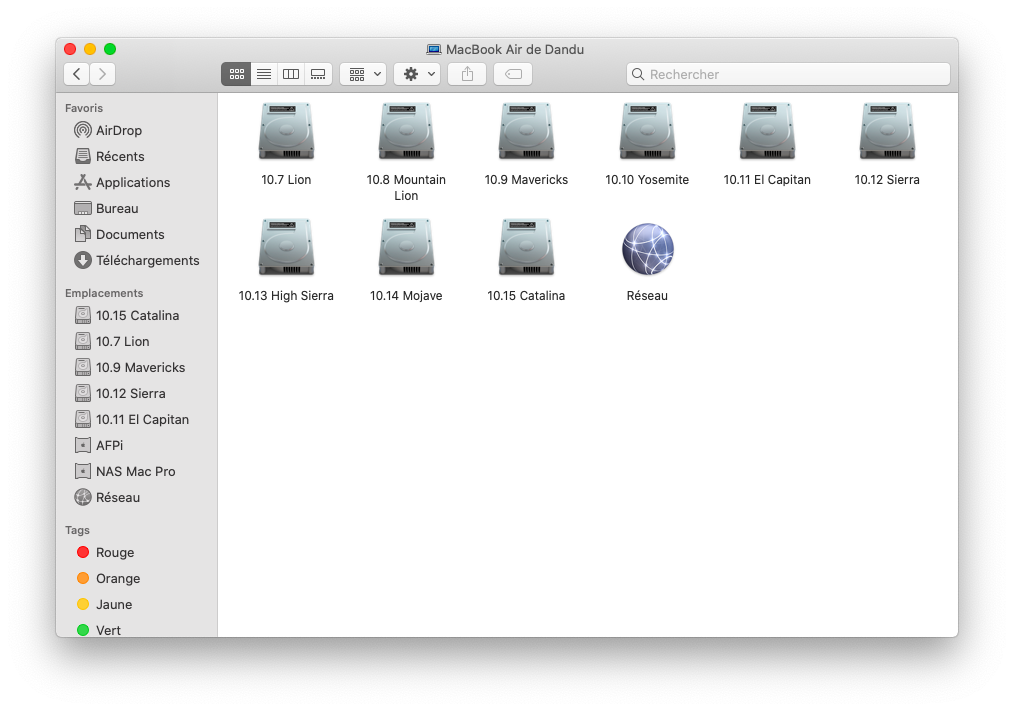Viewport: 1014px width, 711px height.
Task: Open the gear action menu
Action: [418, 74]
